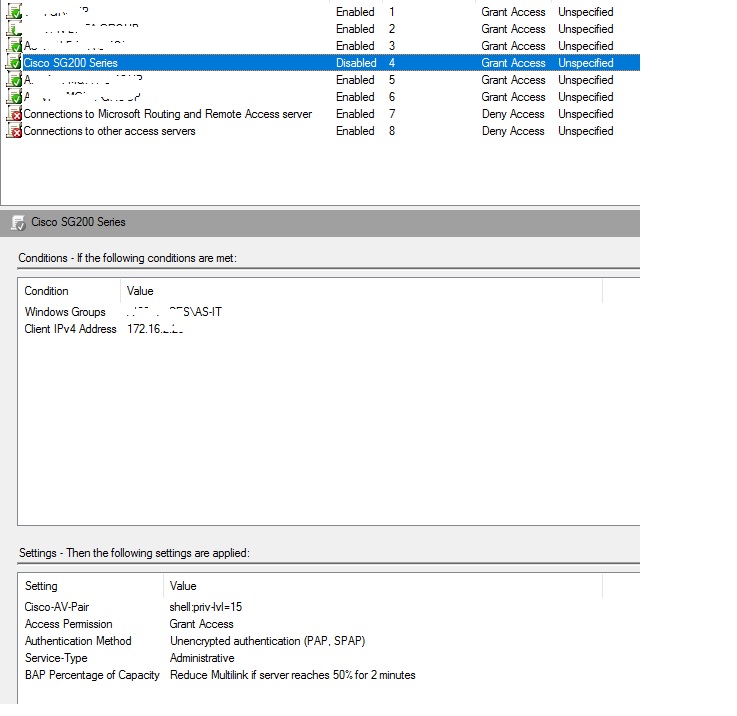Click the Enabled status in the order 6 row
737x716 pixels.
[355, 97]
